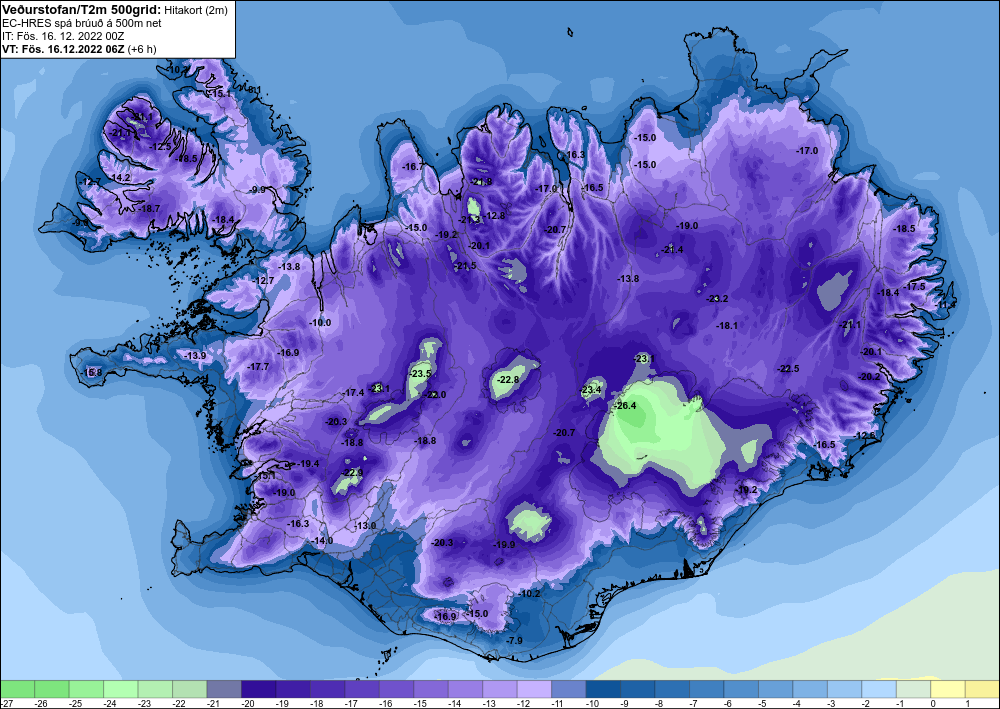This screenshot has width=1000, height=709.
Task: Click the -21.4 temperature label
Action: coord(672,249)
